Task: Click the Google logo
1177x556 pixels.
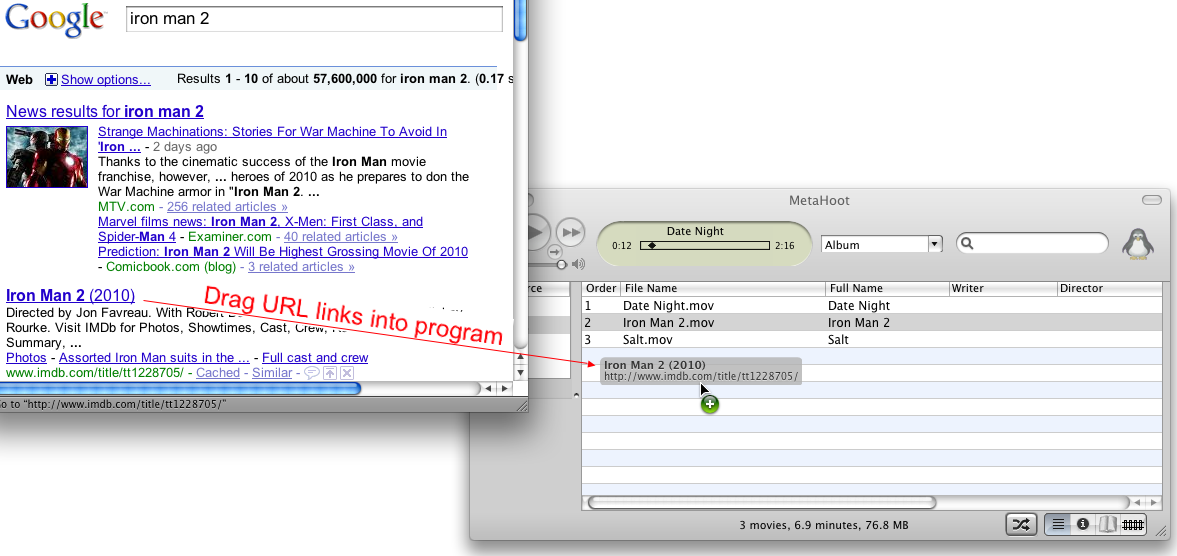Action: point(55,20)
